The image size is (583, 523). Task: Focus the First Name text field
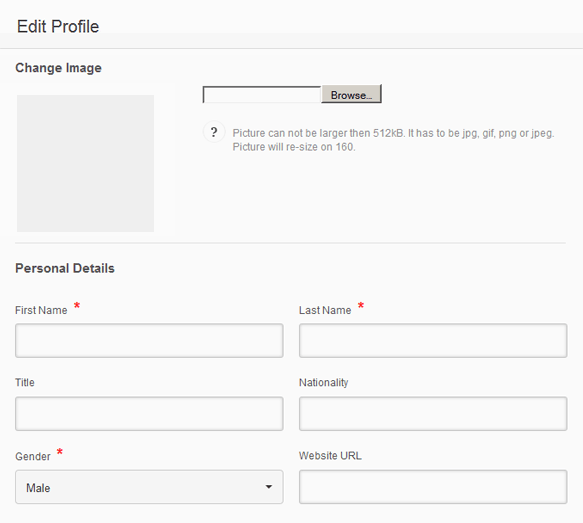[149, 340]
